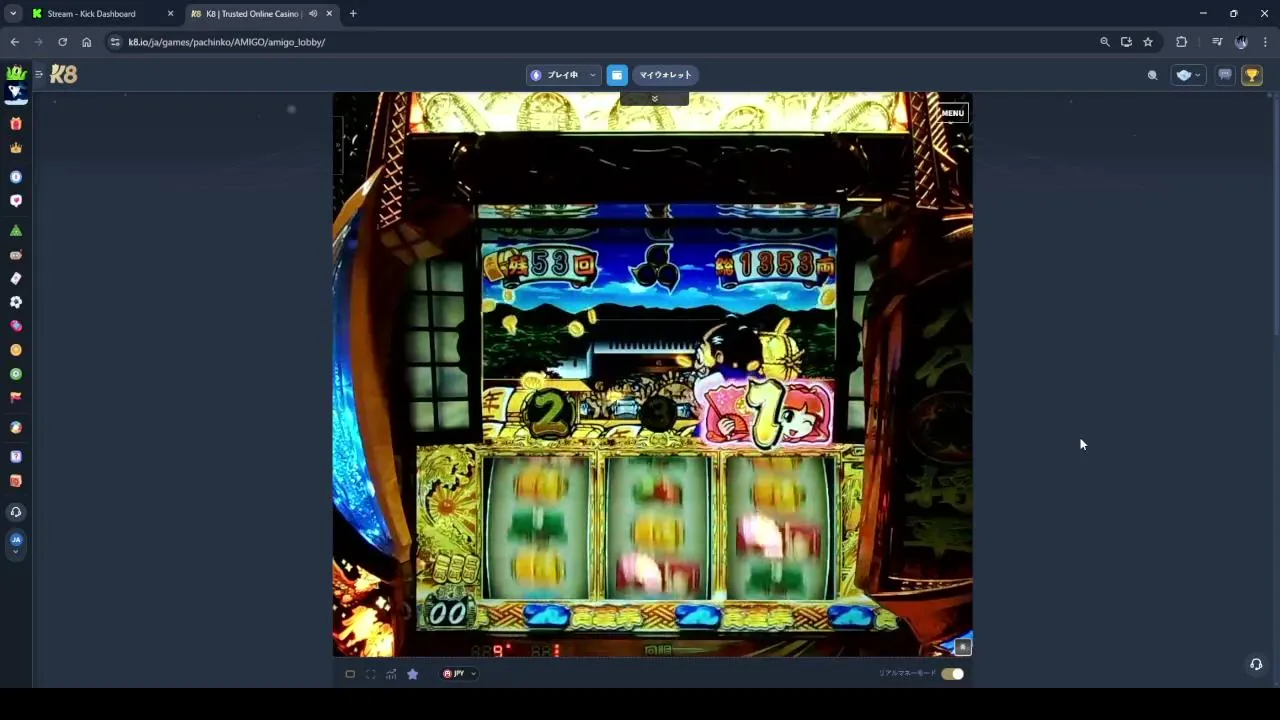Open the headset support icon in sidebar
1280x720 pixels.
pyautogui.click(x=15, y=512)
